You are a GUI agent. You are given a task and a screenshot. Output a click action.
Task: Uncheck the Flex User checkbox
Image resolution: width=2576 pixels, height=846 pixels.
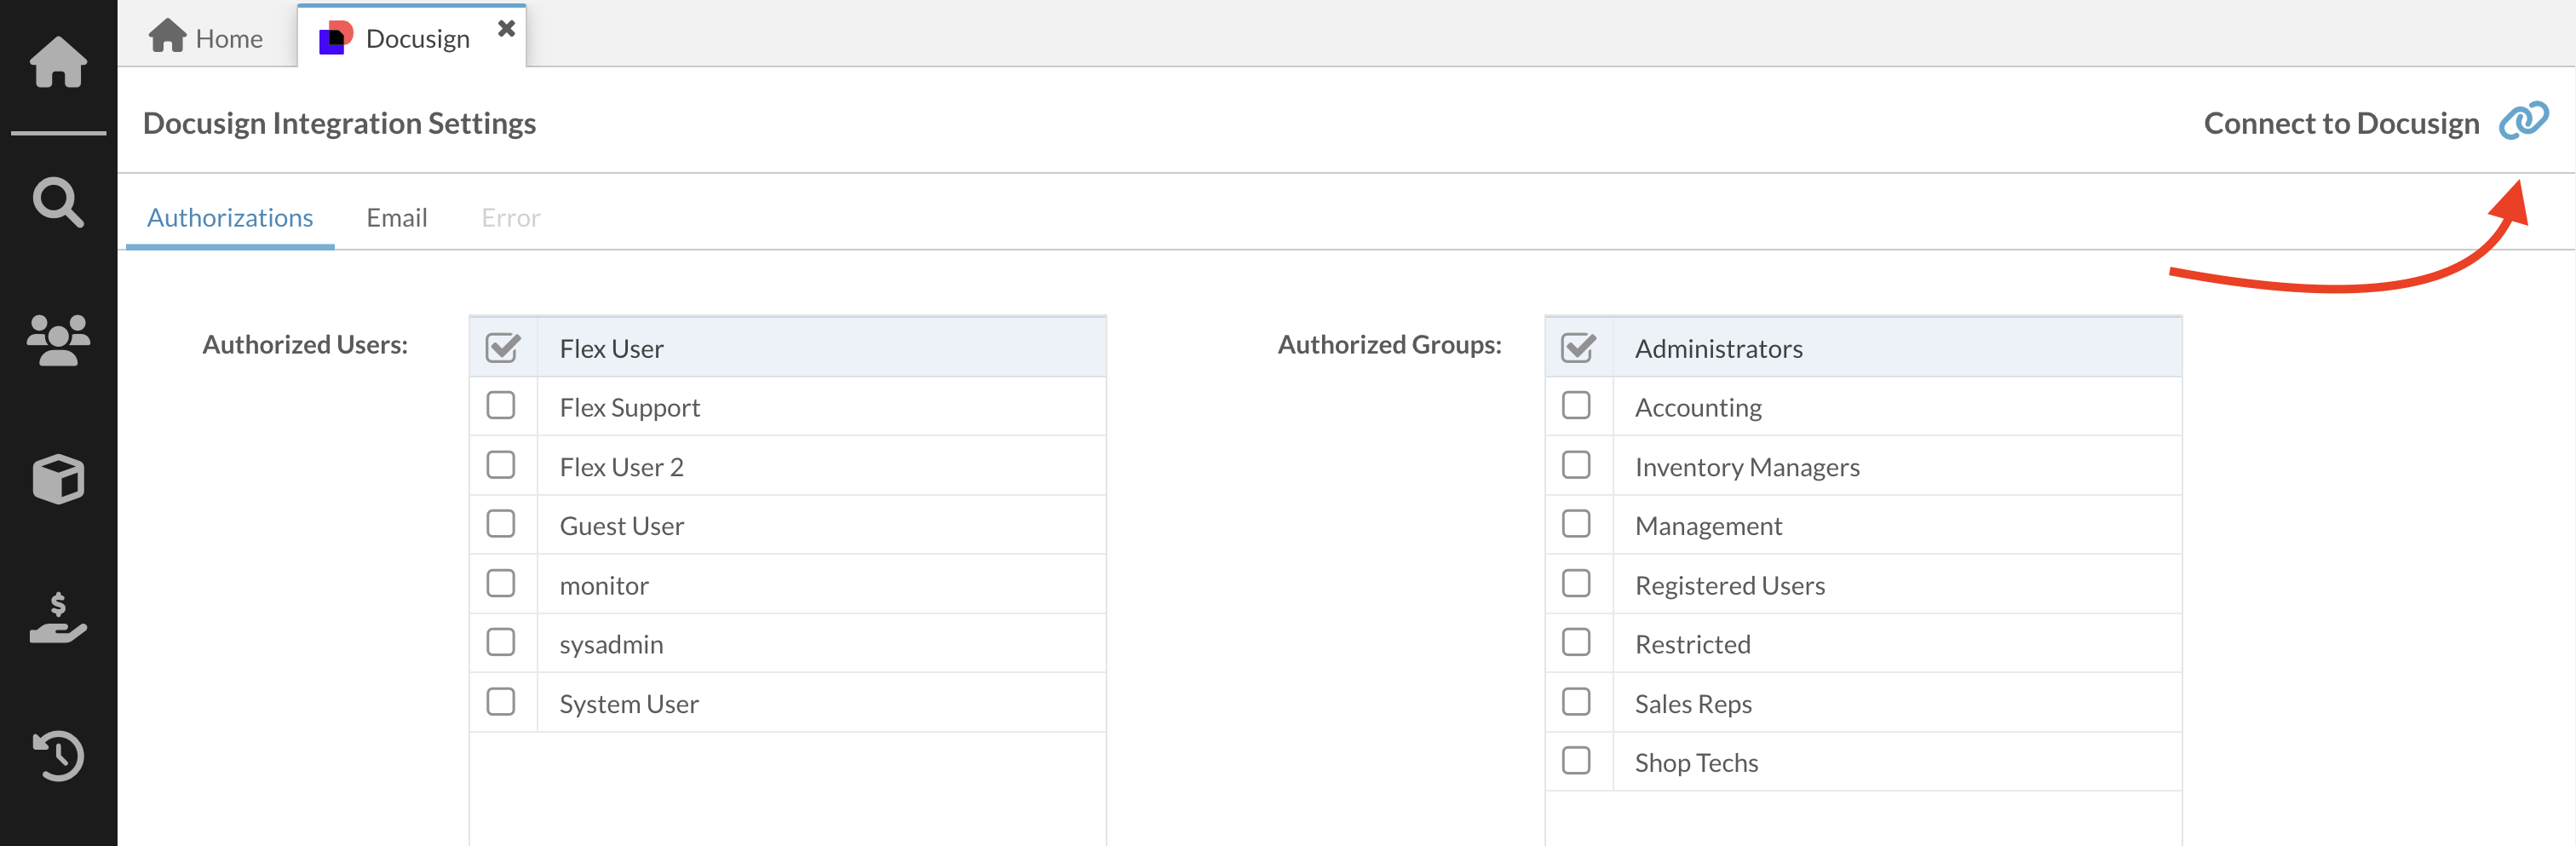coord(502,348)
